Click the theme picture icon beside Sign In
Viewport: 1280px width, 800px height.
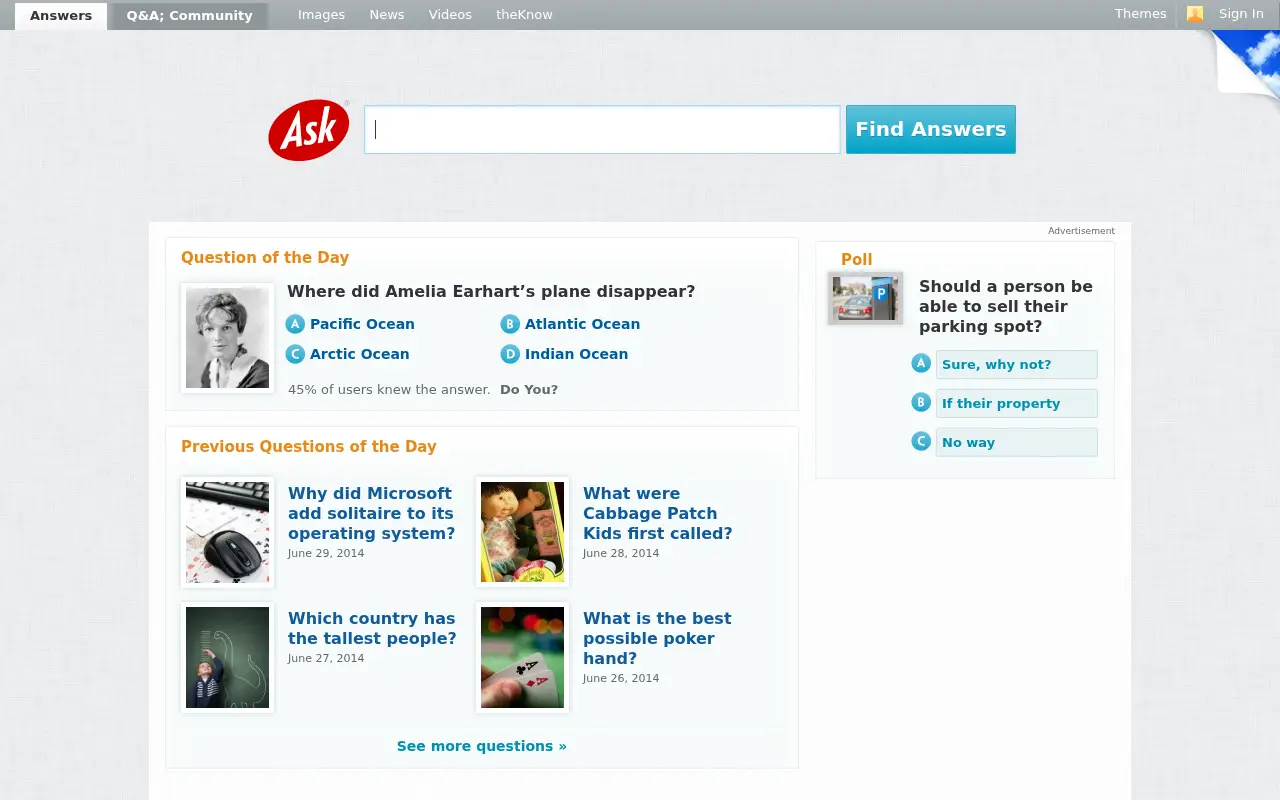pos(1195,14)
